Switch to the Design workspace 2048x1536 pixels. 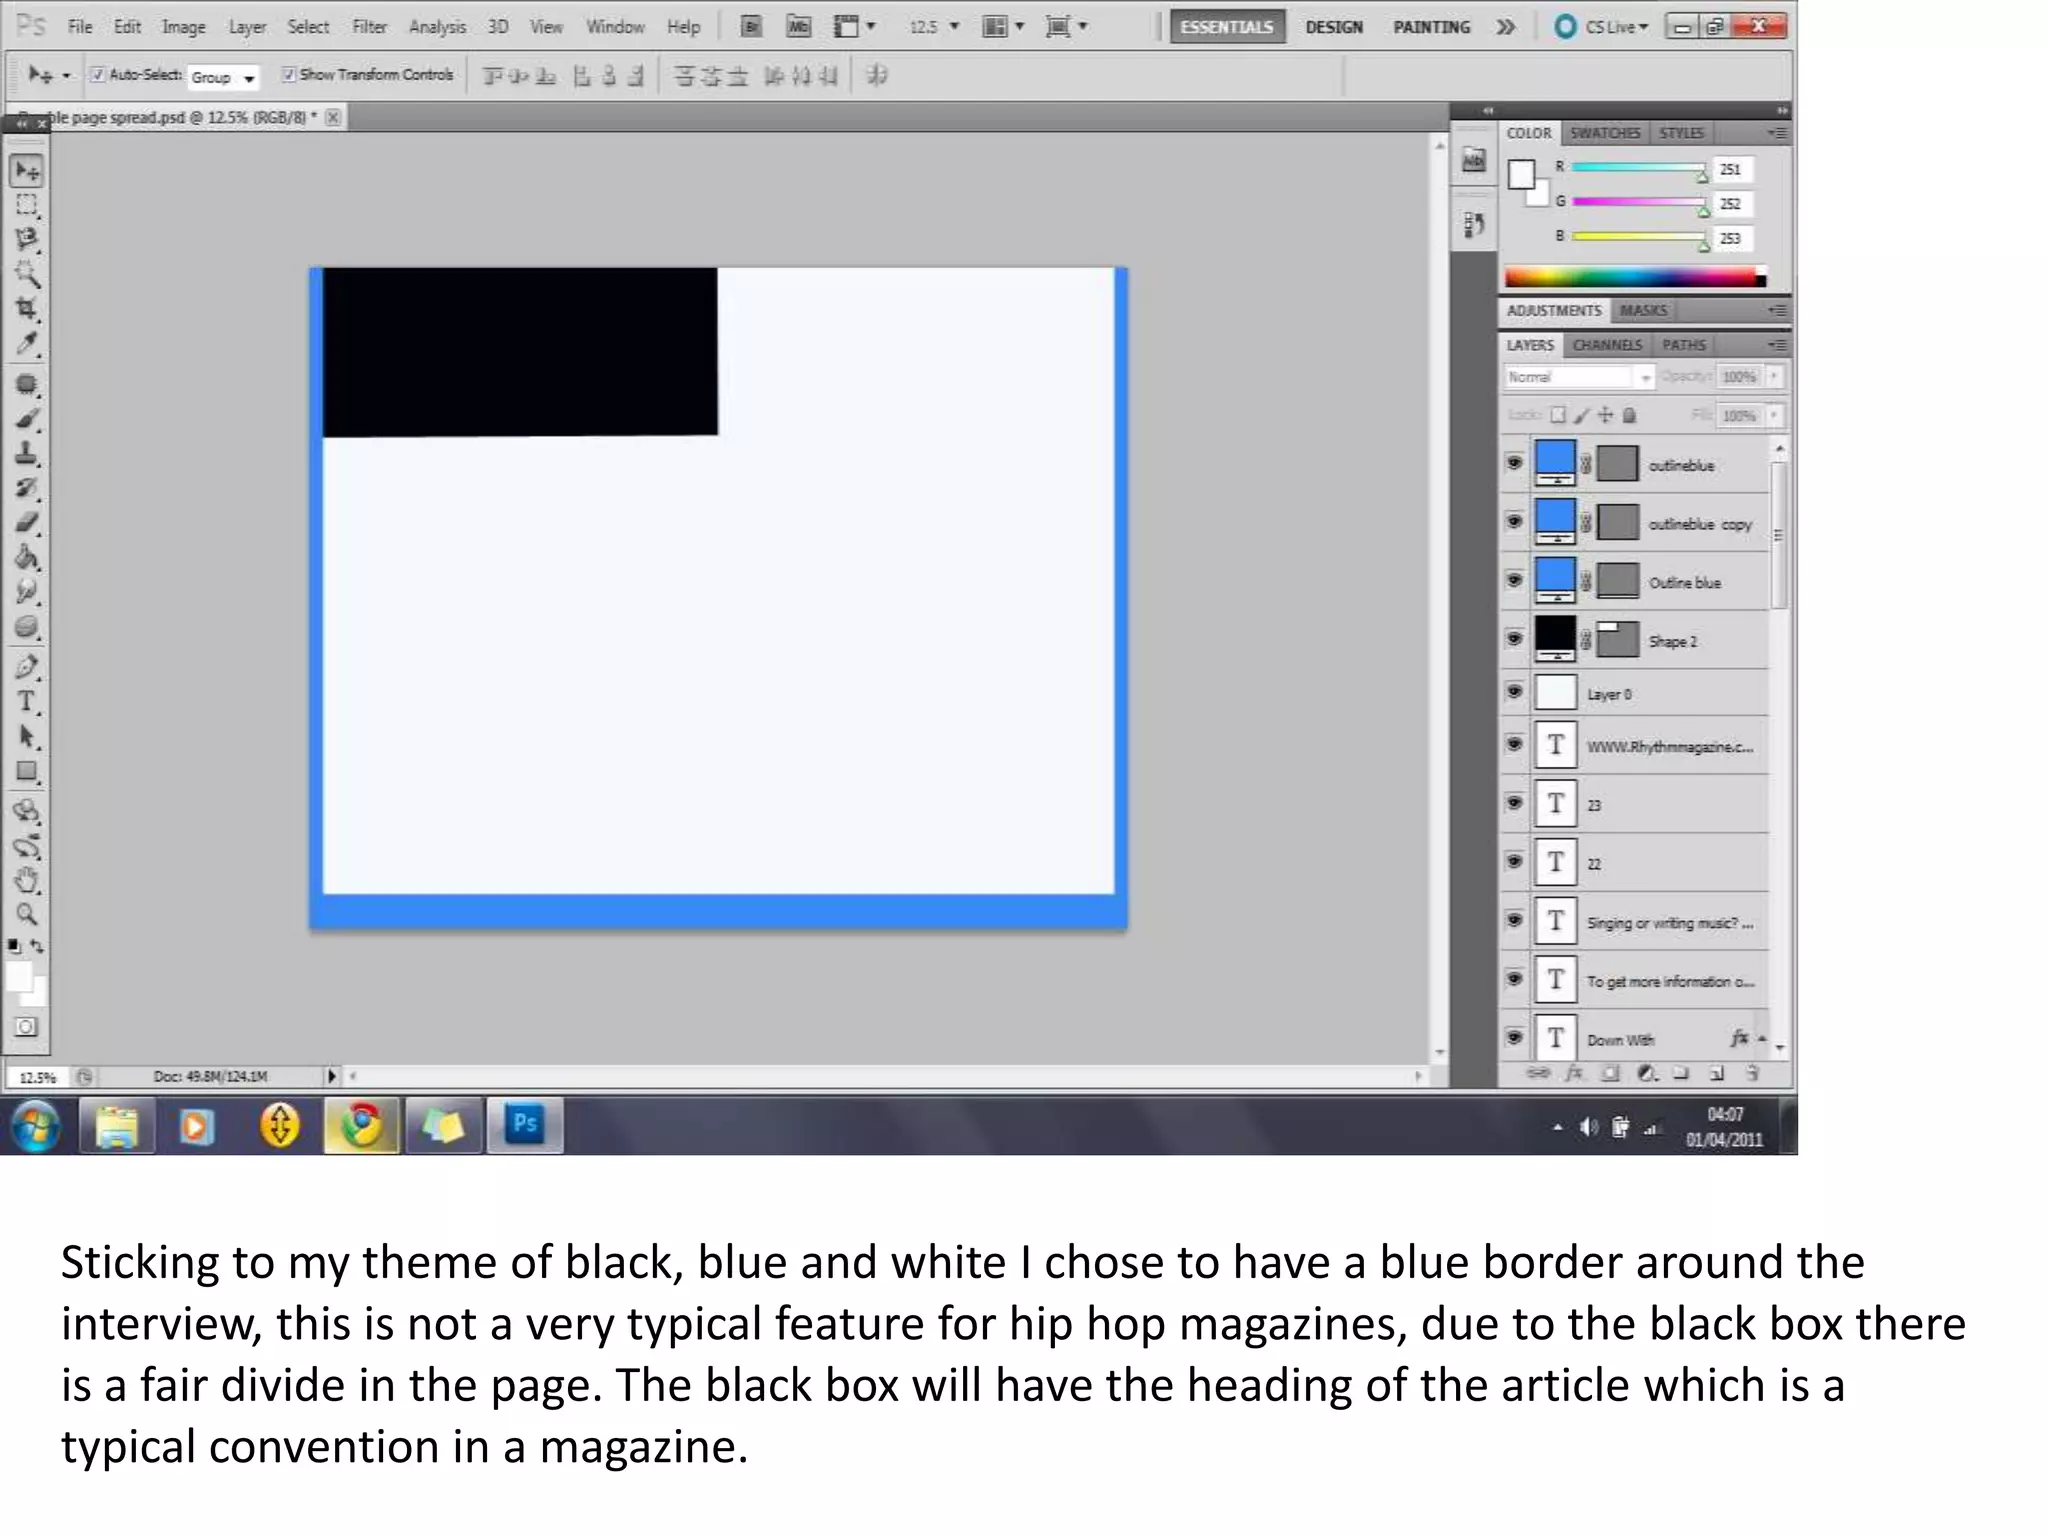pyautogui.click(x=1333, y=27)
